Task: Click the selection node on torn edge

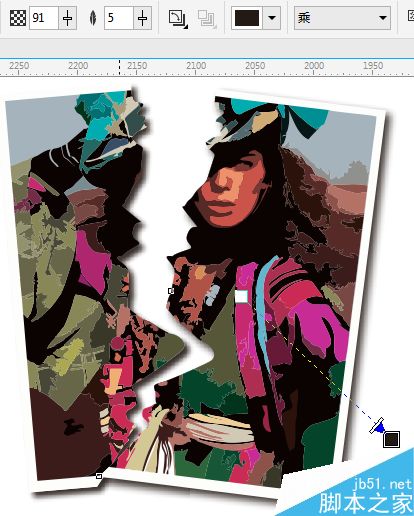Action: 171,291
